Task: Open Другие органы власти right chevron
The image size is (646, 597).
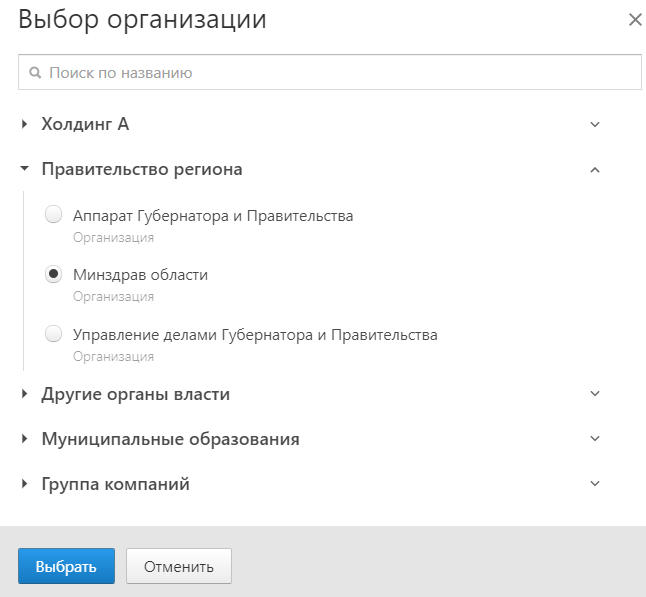Action: click(595, 393)
